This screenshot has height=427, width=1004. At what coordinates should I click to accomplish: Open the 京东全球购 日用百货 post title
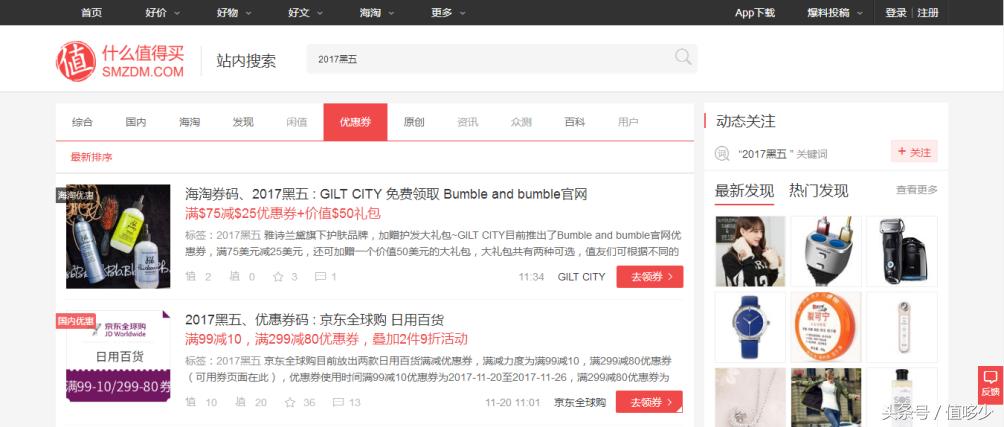pos(314,319)
